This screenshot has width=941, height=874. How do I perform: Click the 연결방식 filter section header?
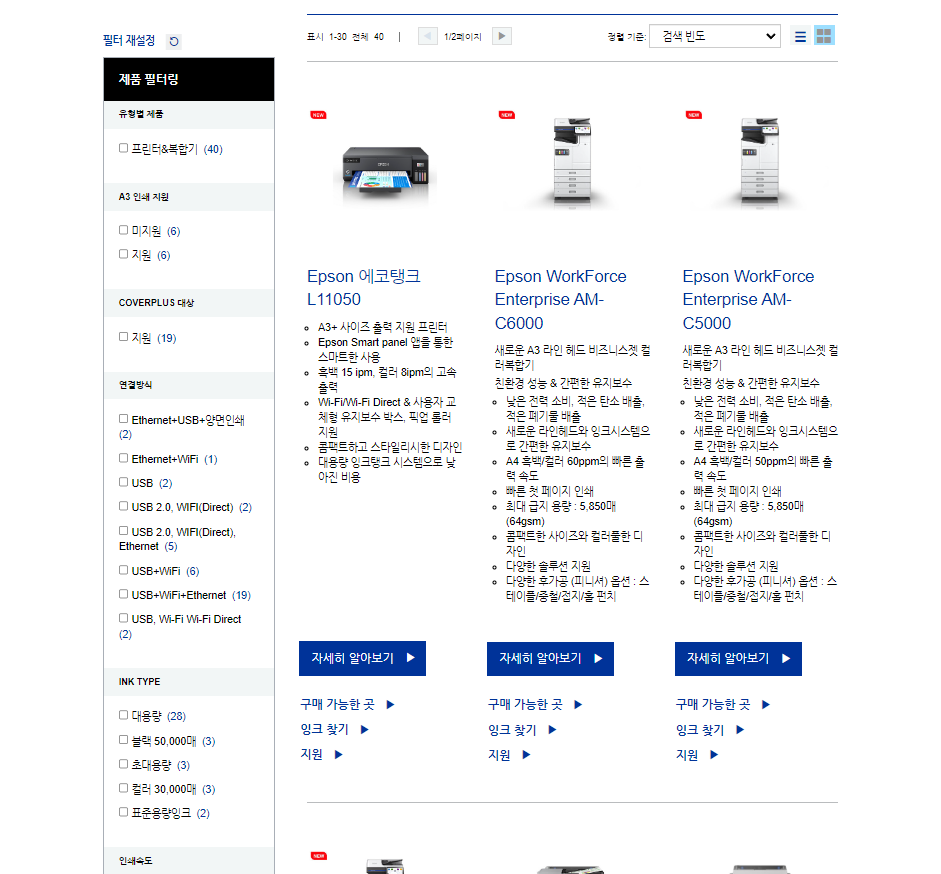(189, 385)
